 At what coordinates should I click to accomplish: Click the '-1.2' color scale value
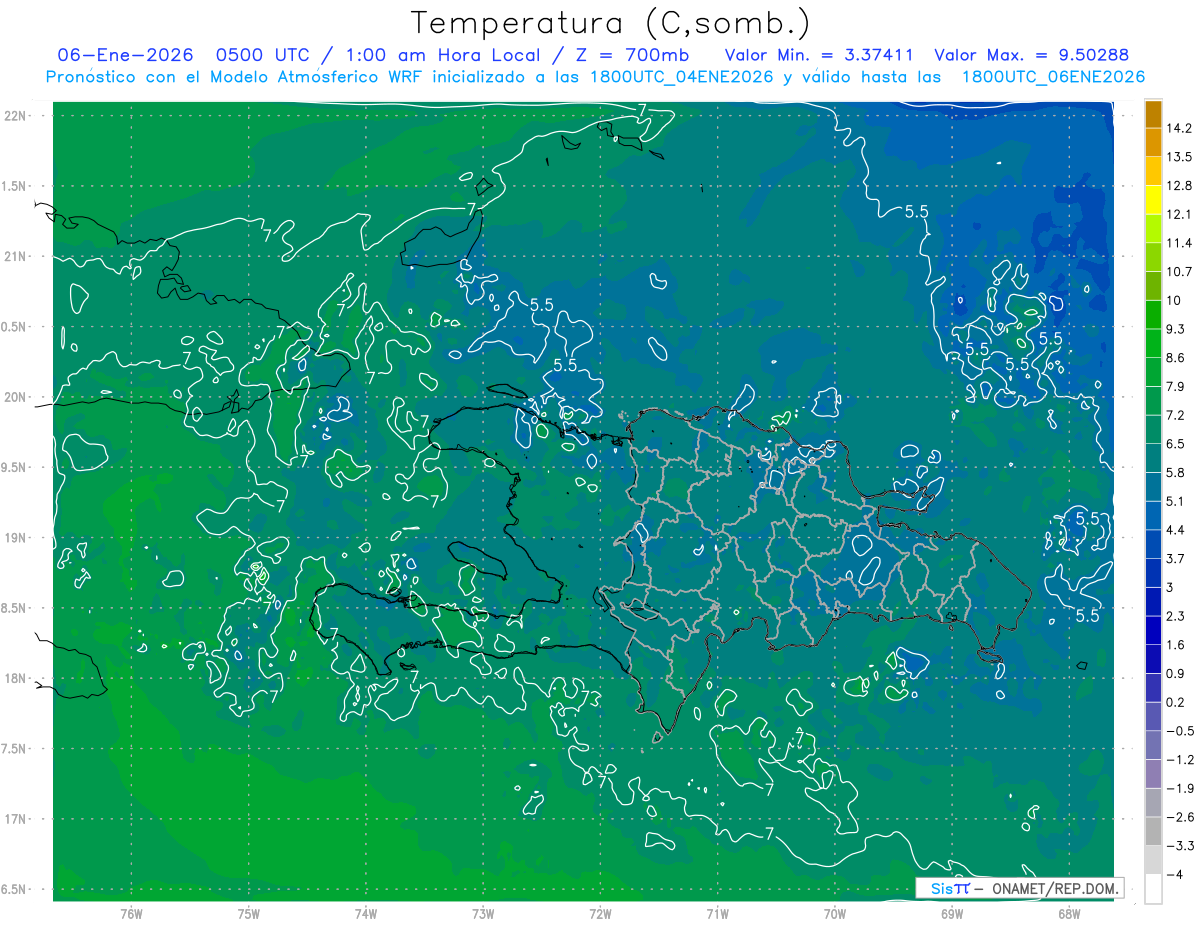1179,760
